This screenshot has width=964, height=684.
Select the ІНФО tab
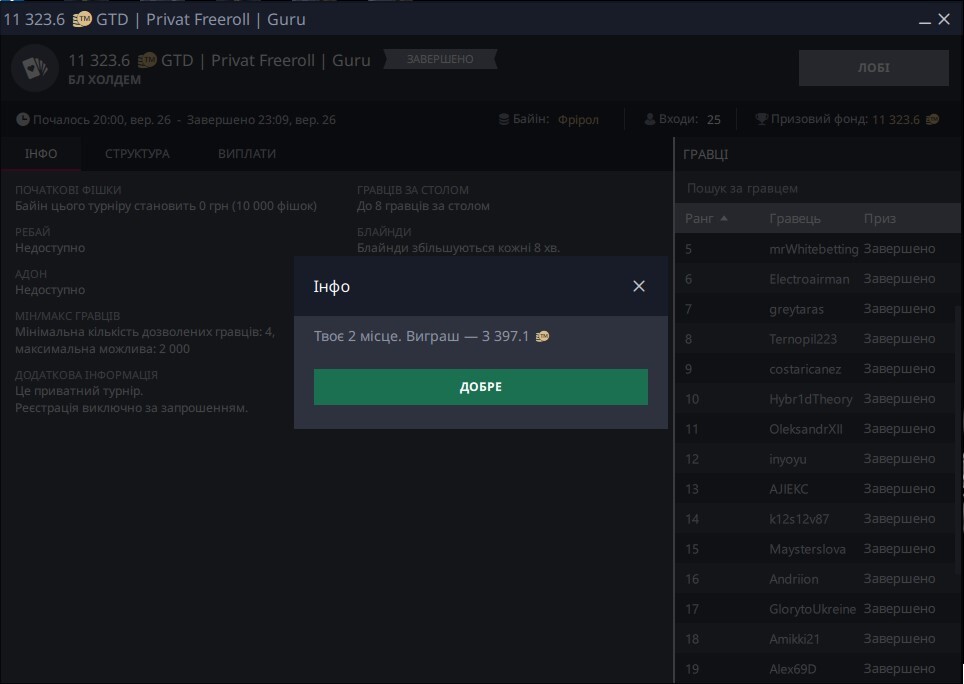pos(41,154)
